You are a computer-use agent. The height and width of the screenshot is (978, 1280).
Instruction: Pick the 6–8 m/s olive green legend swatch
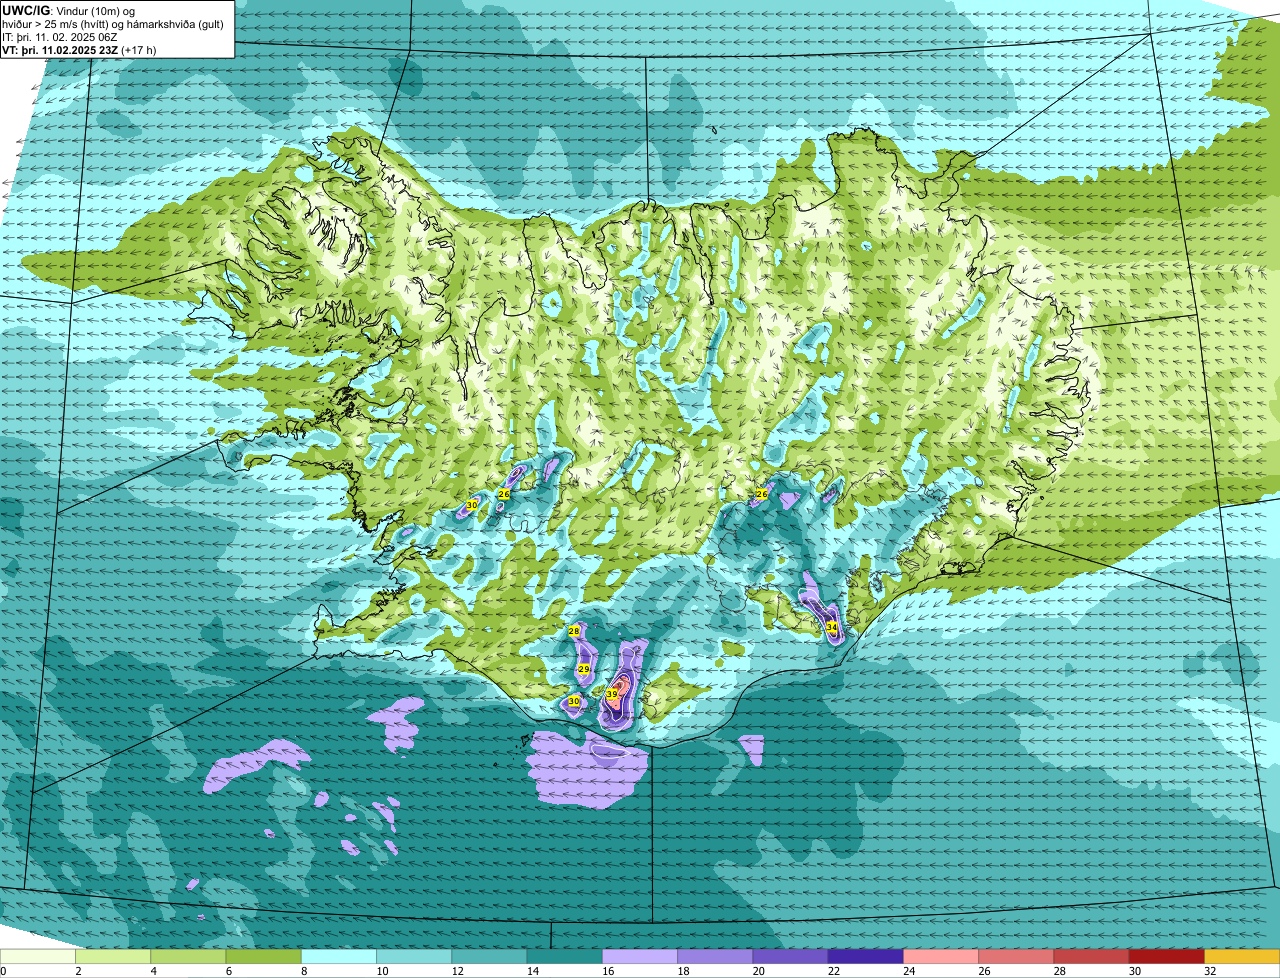(263, 957)
